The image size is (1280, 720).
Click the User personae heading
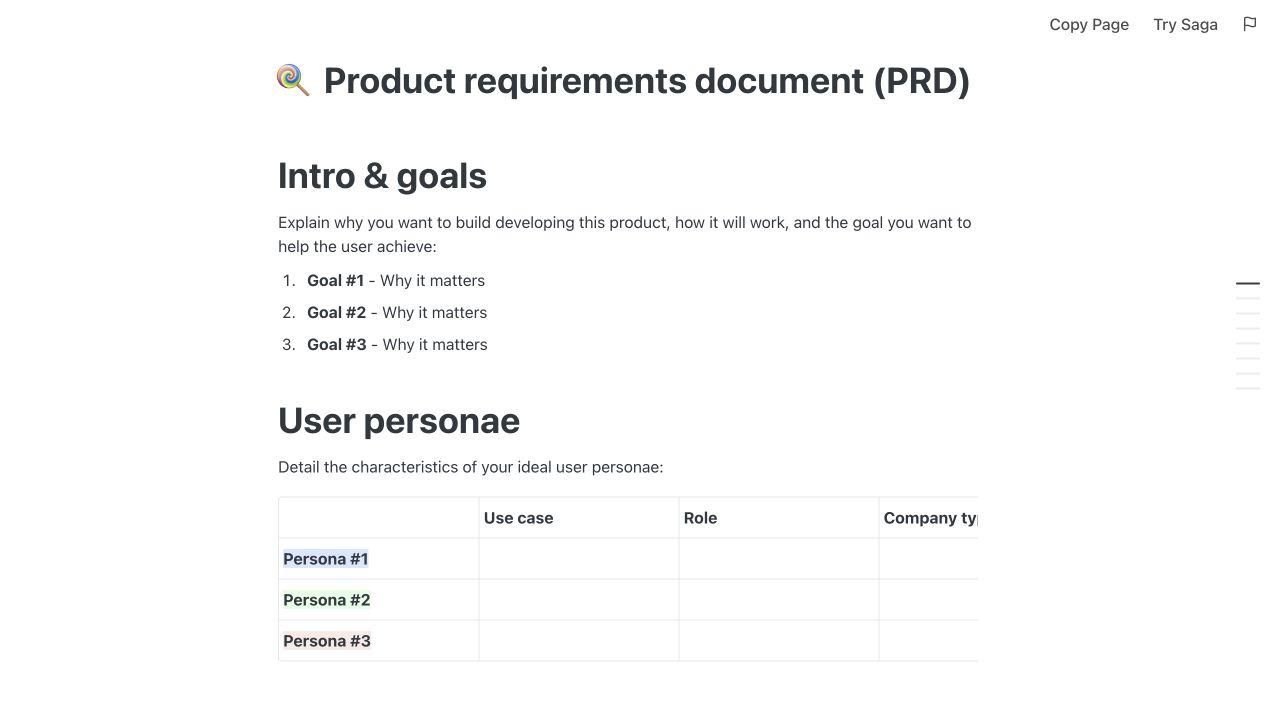399,421
